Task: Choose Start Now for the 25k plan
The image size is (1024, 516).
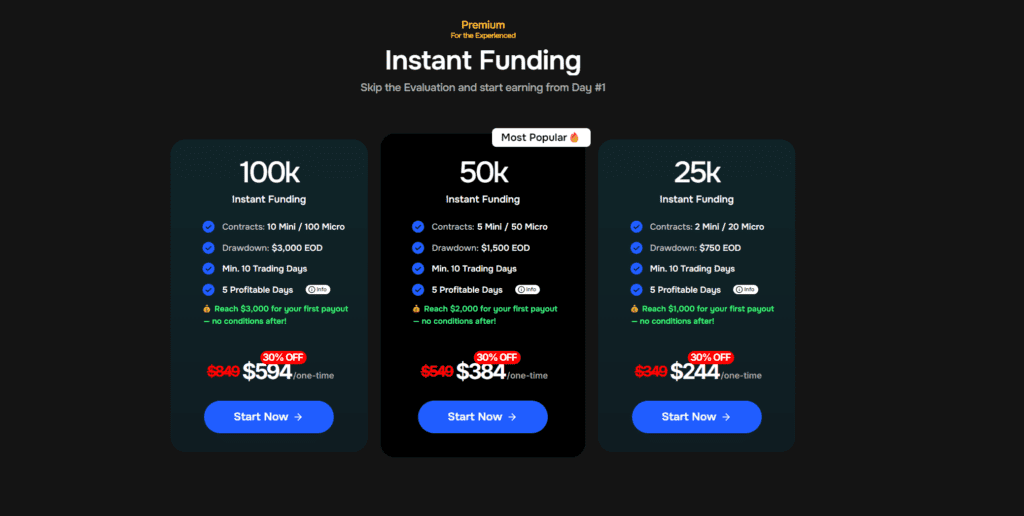Action: (696, 417)
